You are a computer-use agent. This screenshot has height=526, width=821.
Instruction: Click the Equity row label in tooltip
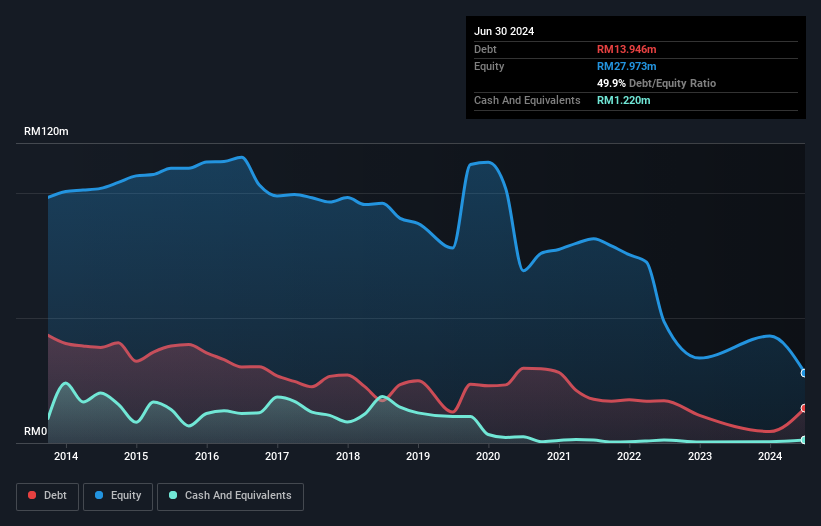[x=489, y=66]
